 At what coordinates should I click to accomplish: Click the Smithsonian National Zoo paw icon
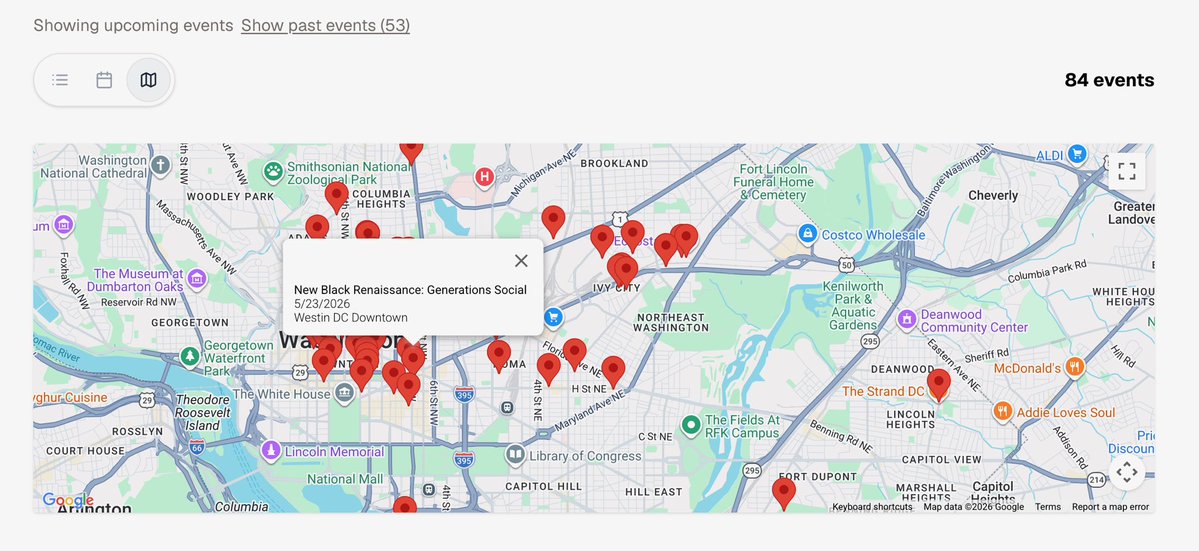click(274, 171)
